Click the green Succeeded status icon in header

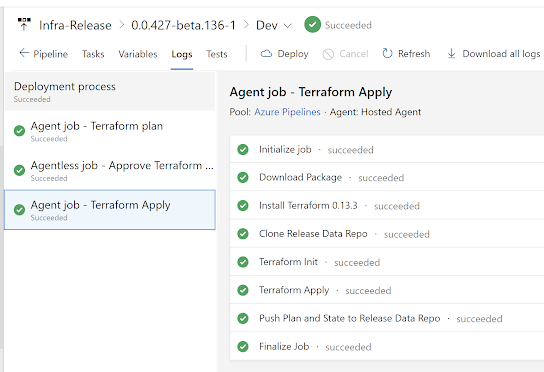pos(312,25)
